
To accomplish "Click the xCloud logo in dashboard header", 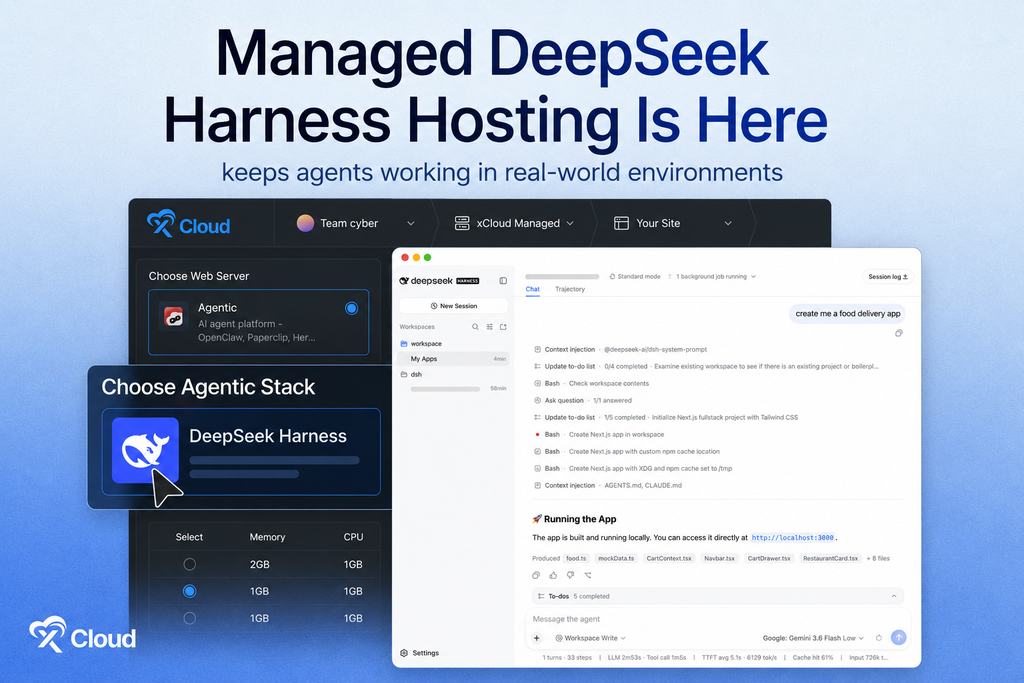I will [x=188, y=224].
